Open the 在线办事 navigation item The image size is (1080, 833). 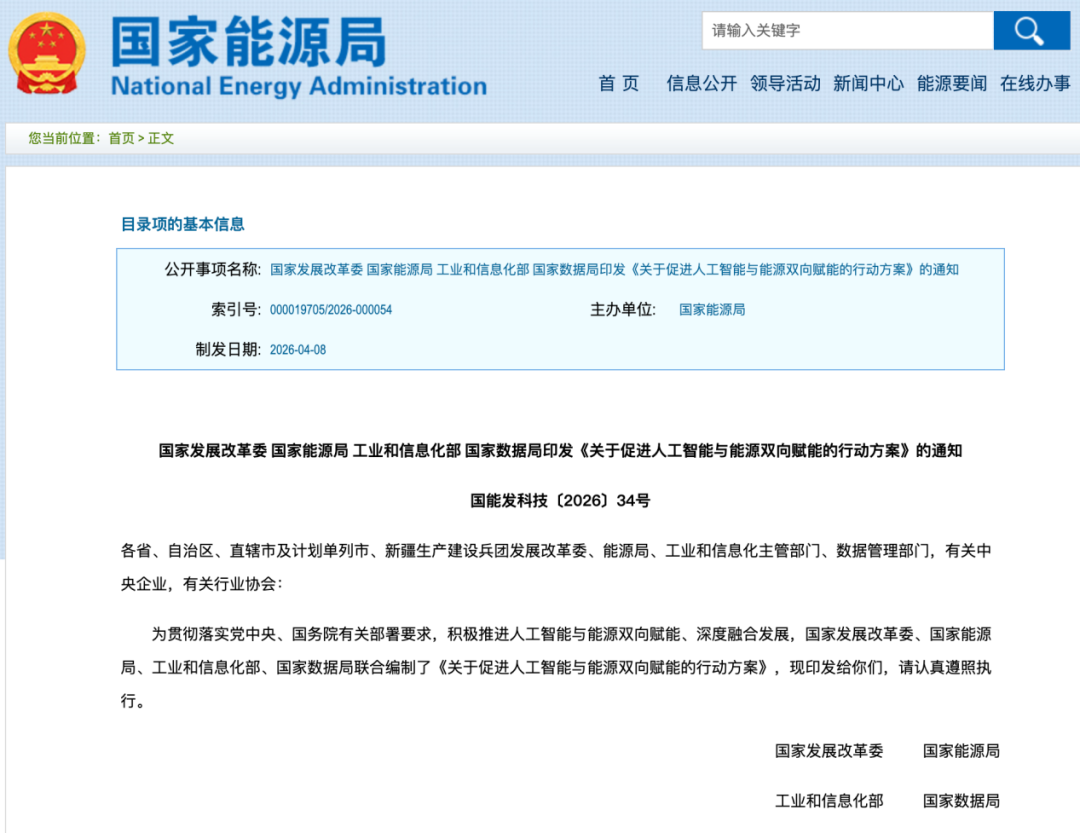tap(1035, 84)
